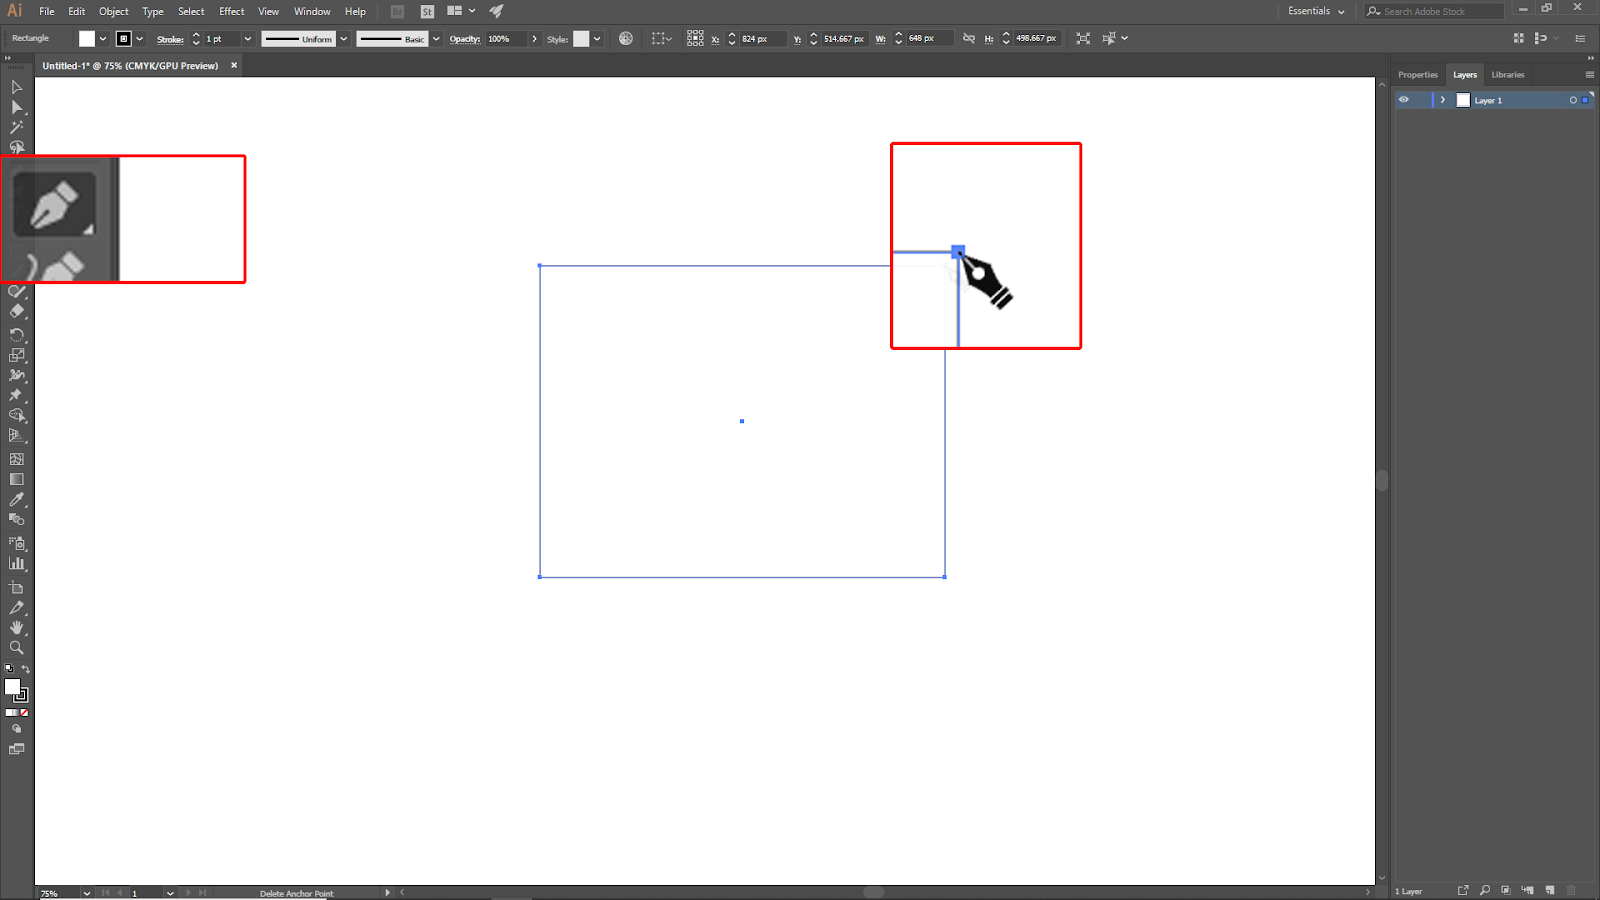Select the Perspective Grid tool

click(16, 435)
